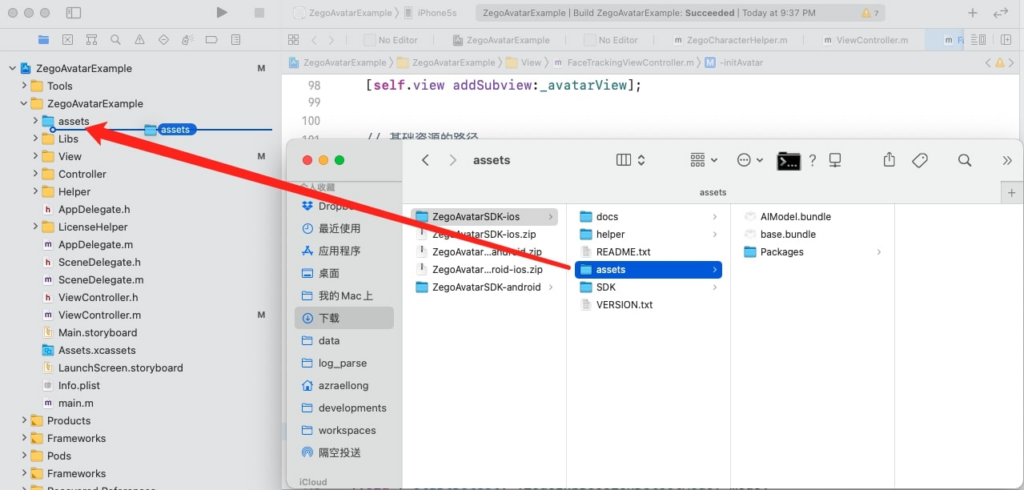
Task: Open the Debug navigator
Action: click(187, 40)
